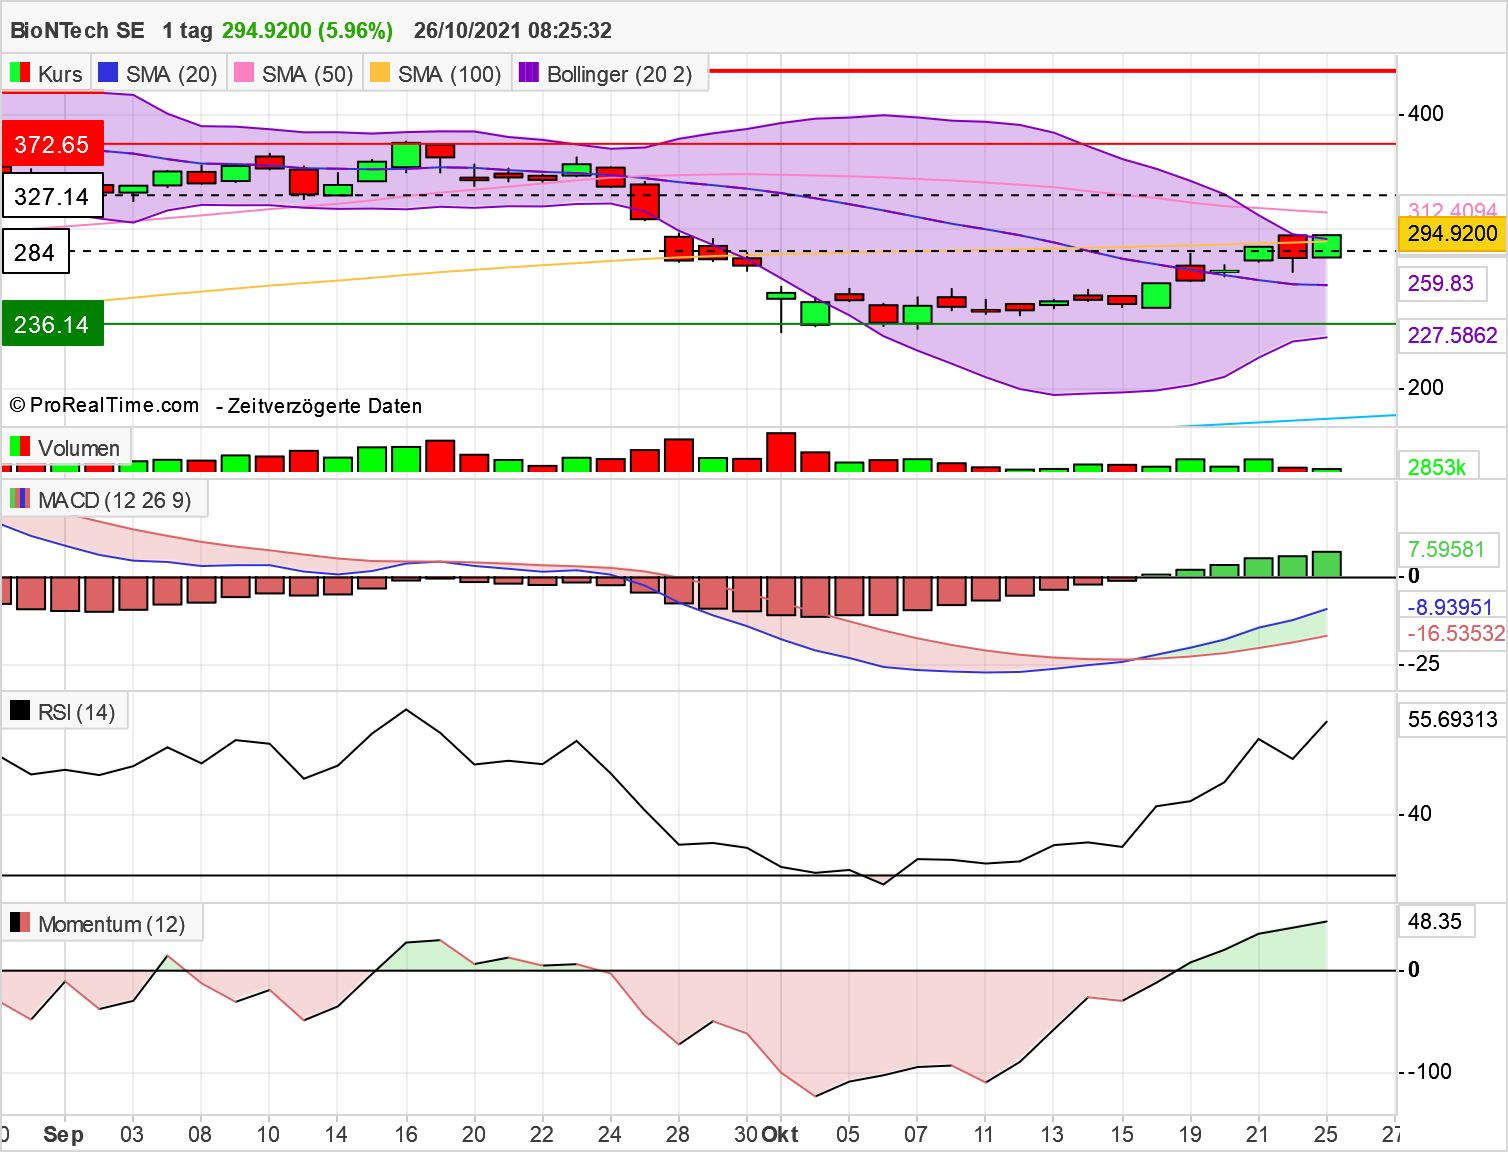This screenshot has width=1508, height=1152.
Task: Click the yellow 294.9200 current price tag
Action: [x=1452, y=234]
